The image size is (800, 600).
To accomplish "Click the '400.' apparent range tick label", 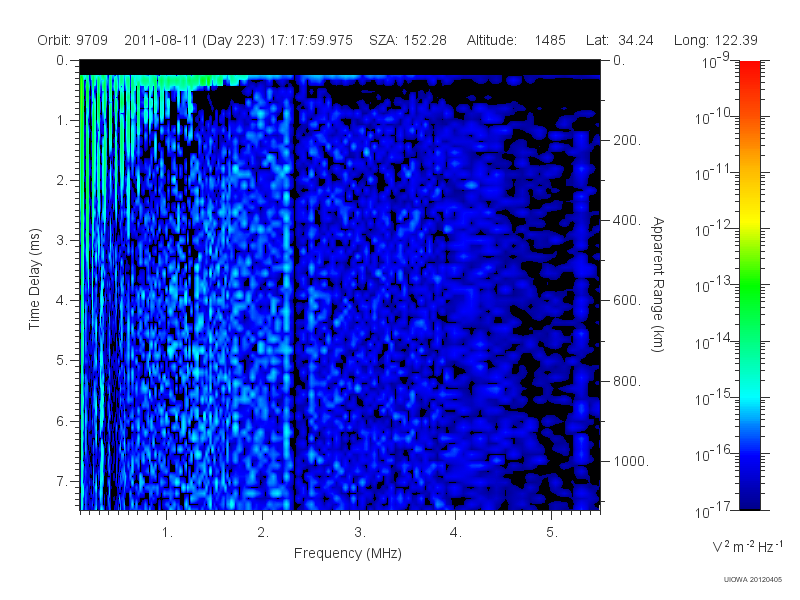I will (627, 220).
